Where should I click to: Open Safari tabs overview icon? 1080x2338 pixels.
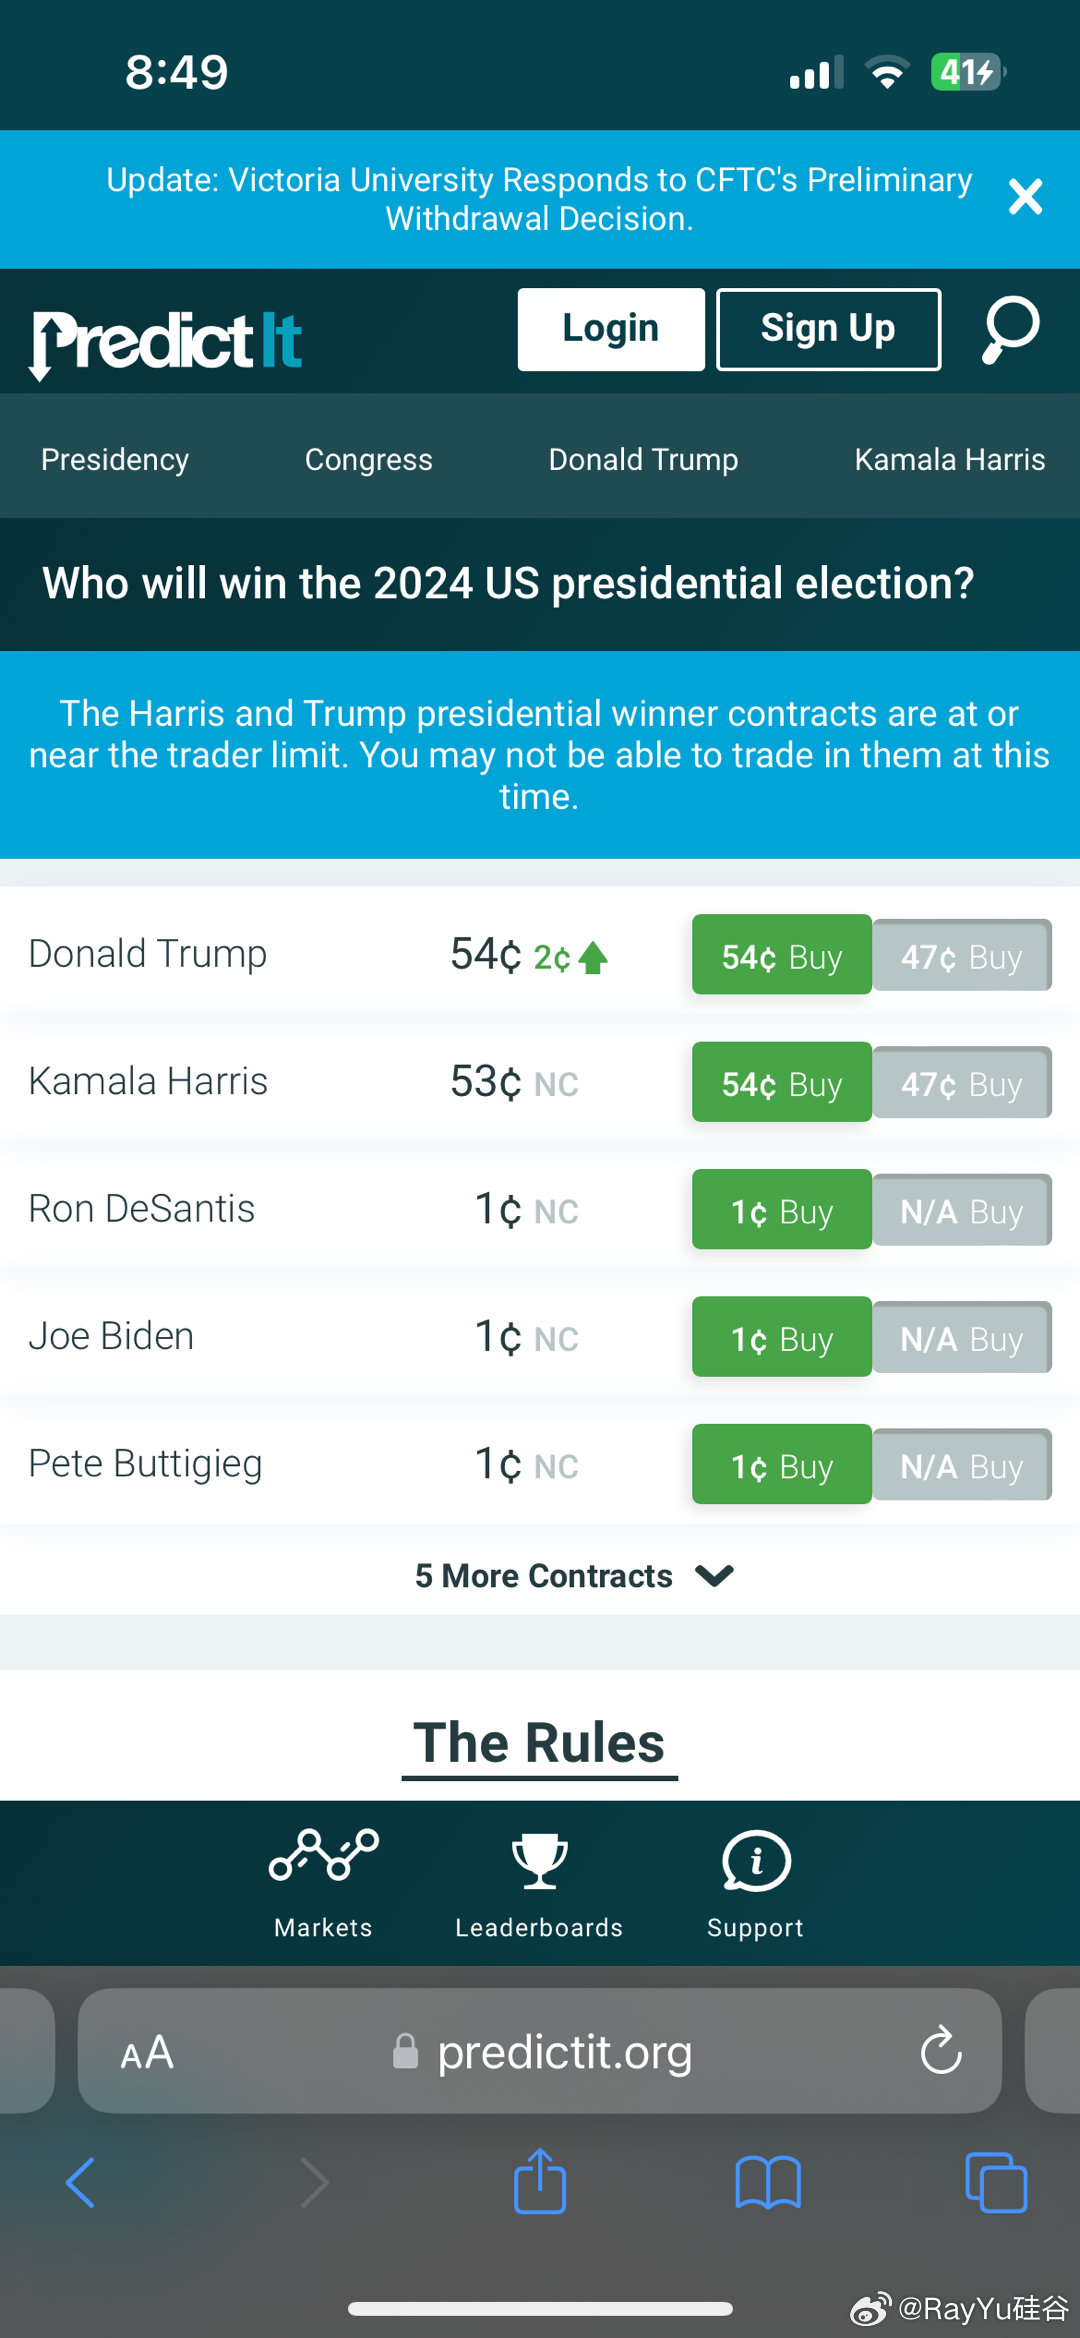[x=996, y=2181]
